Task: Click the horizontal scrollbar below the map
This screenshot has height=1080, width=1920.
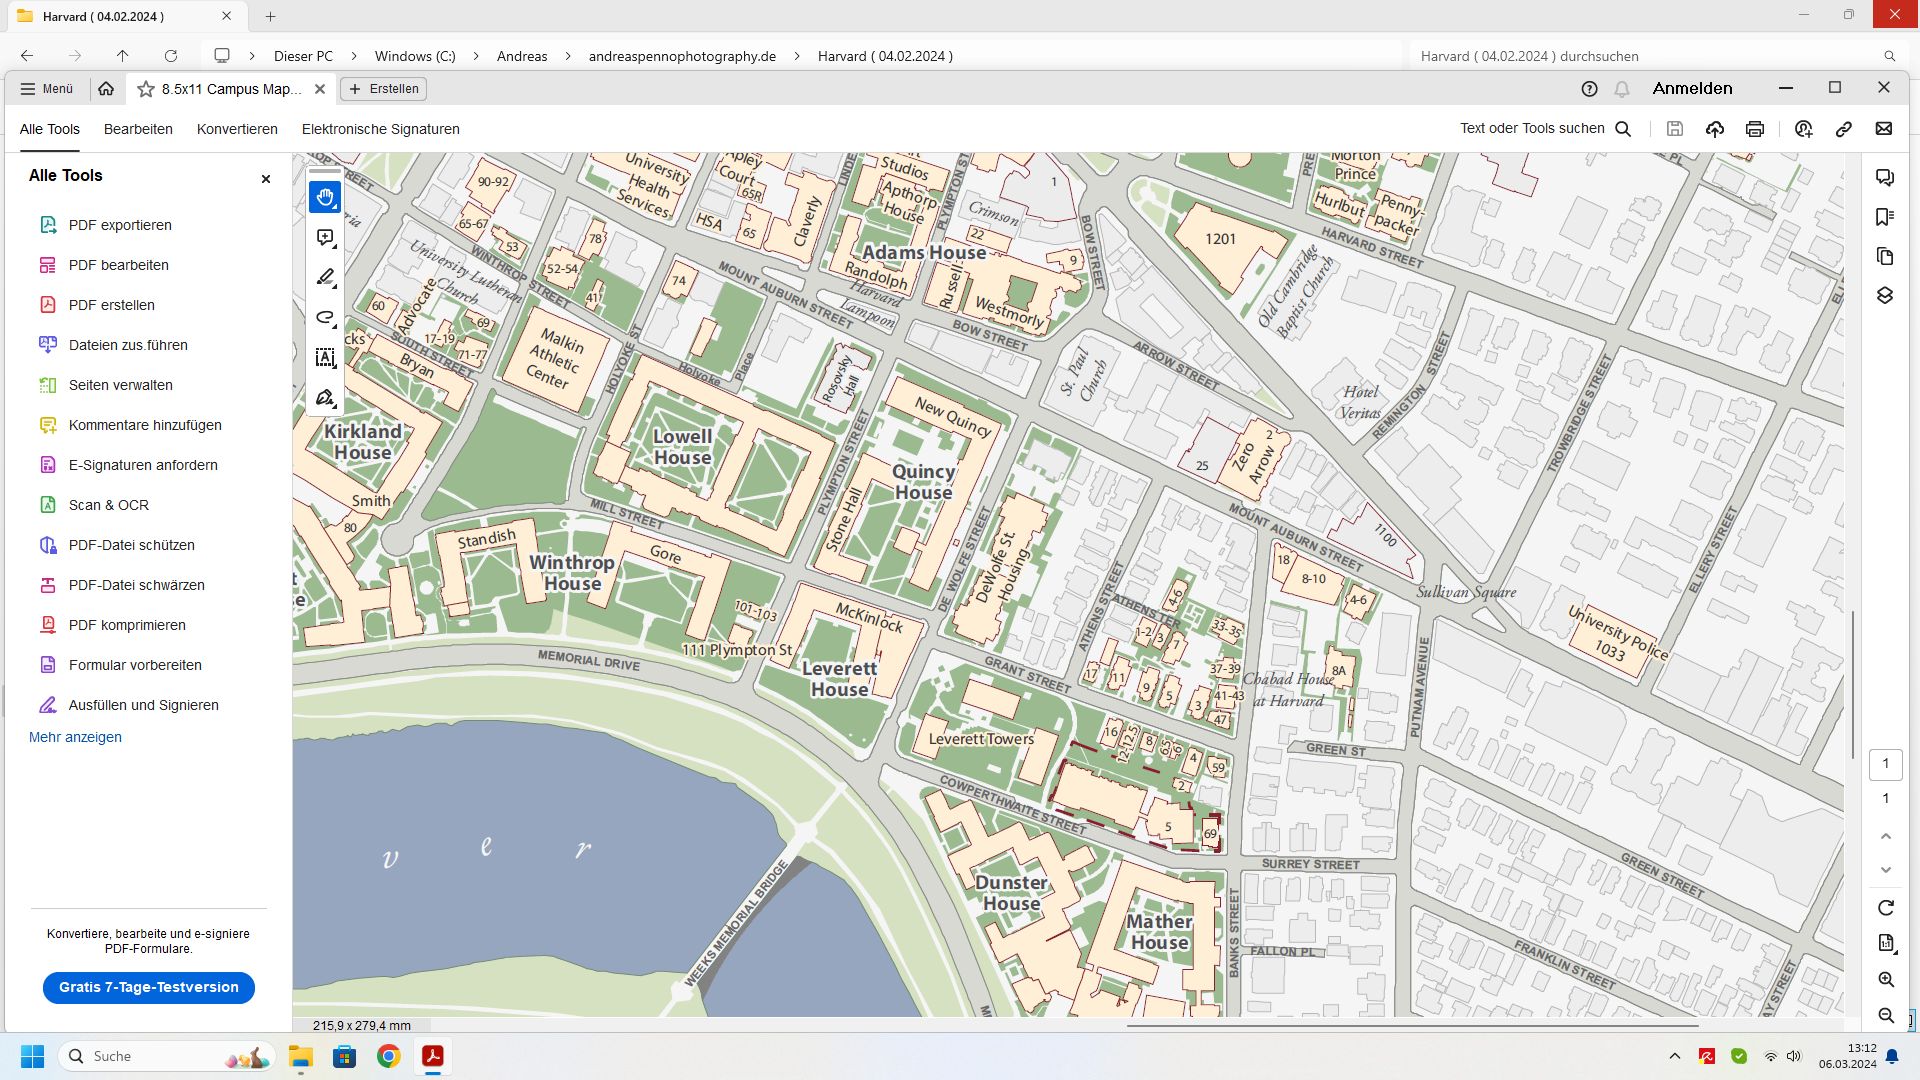Action: click(1413, 1025)
